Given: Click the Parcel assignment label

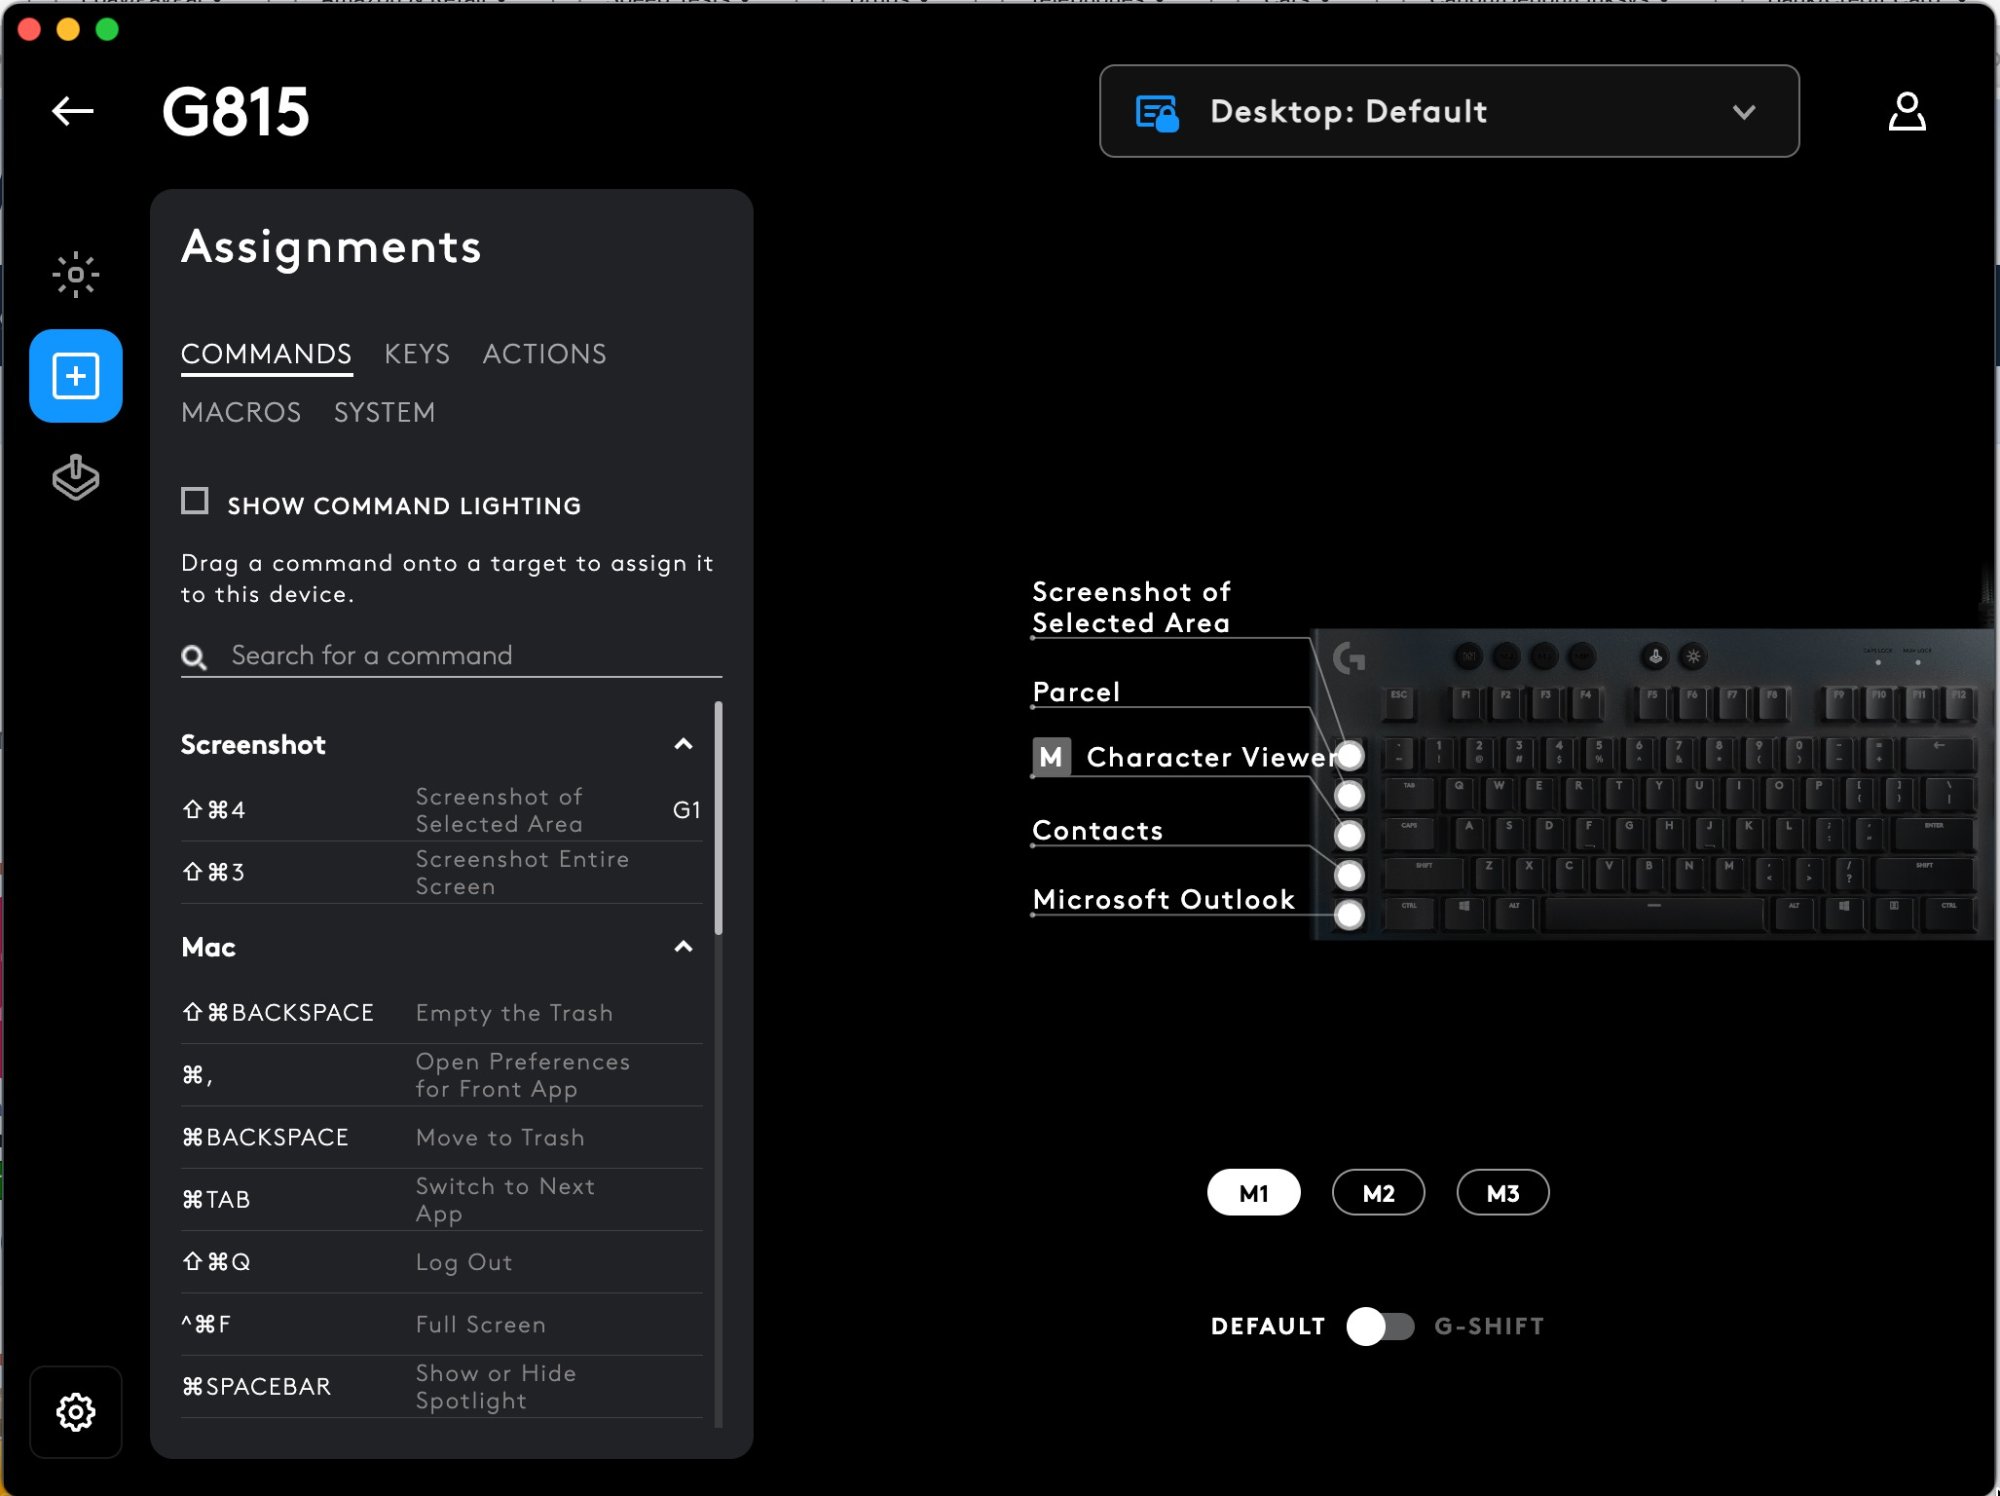Looking at the screenshot, I should (1076, 692).
